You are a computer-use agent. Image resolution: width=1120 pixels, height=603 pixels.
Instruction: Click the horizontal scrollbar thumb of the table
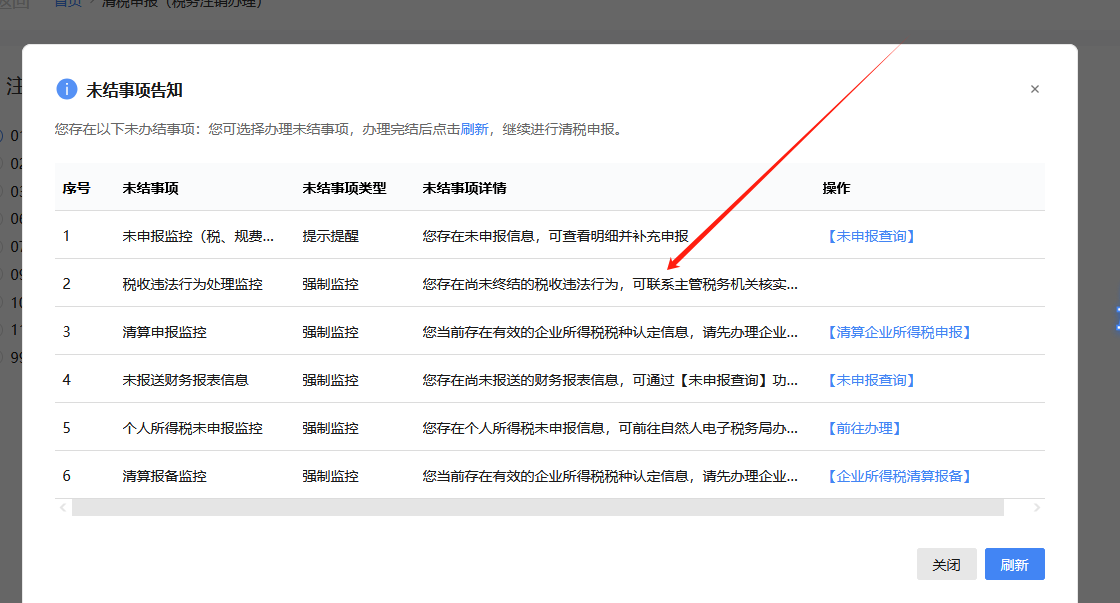tap(538, 507)
